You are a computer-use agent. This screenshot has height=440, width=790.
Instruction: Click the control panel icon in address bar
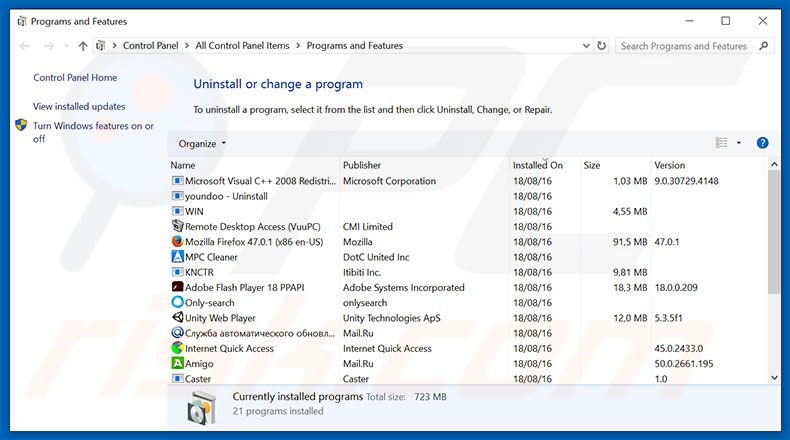(x=101, y=45)
